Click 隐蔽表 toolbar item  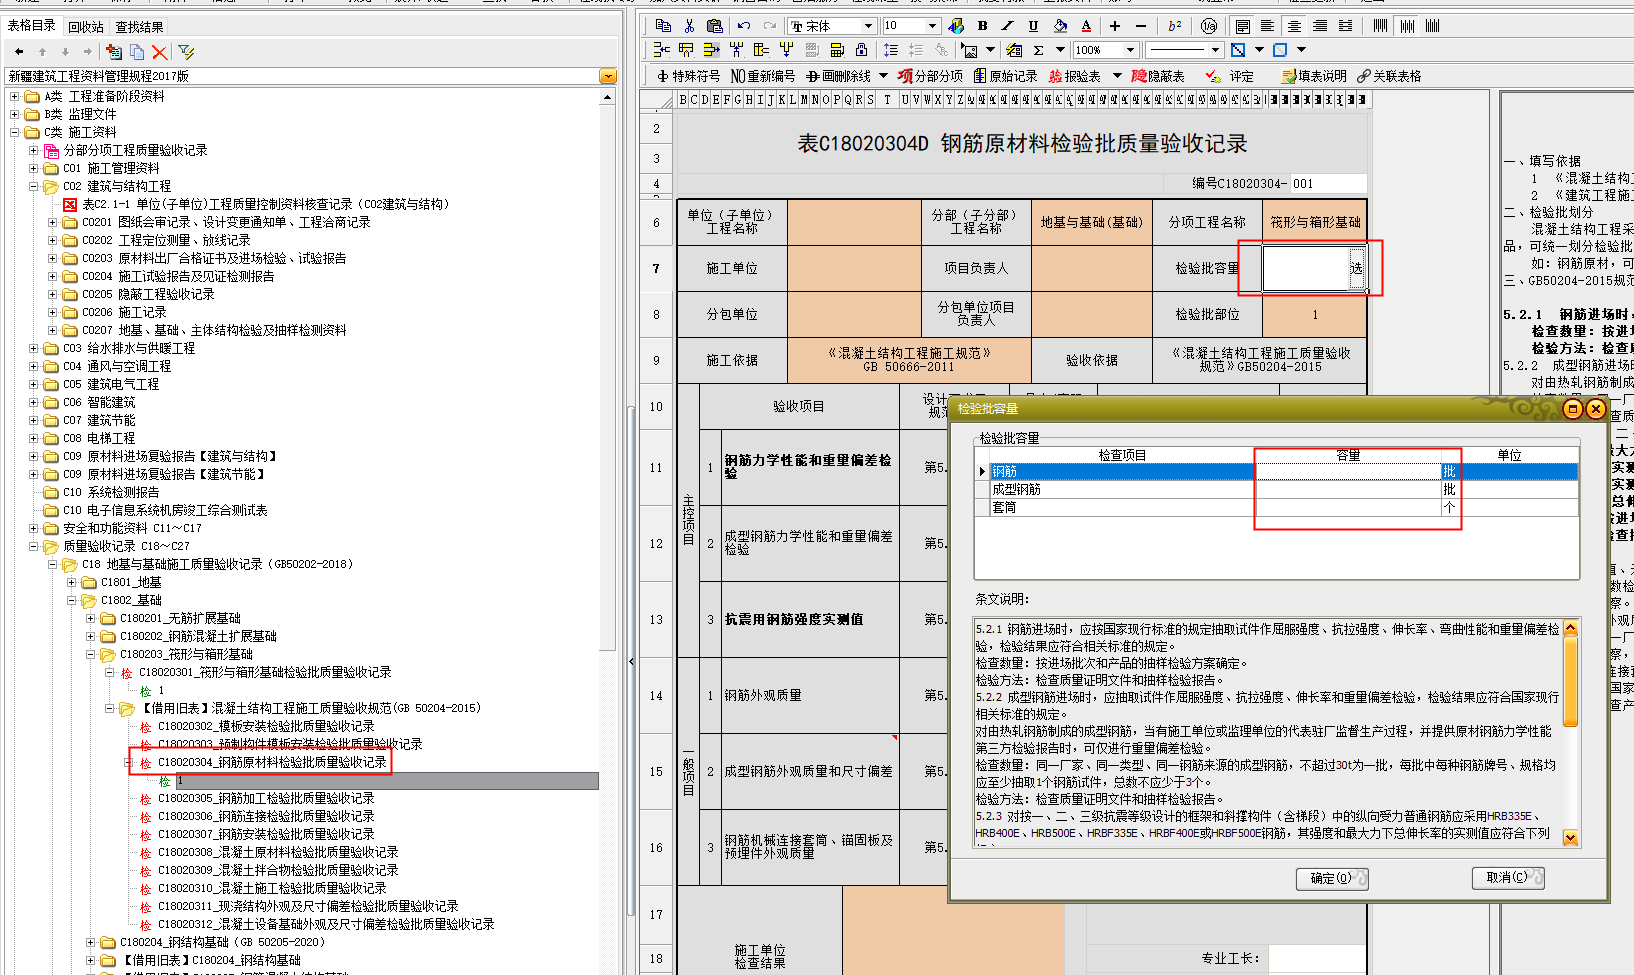(1158, 76)
